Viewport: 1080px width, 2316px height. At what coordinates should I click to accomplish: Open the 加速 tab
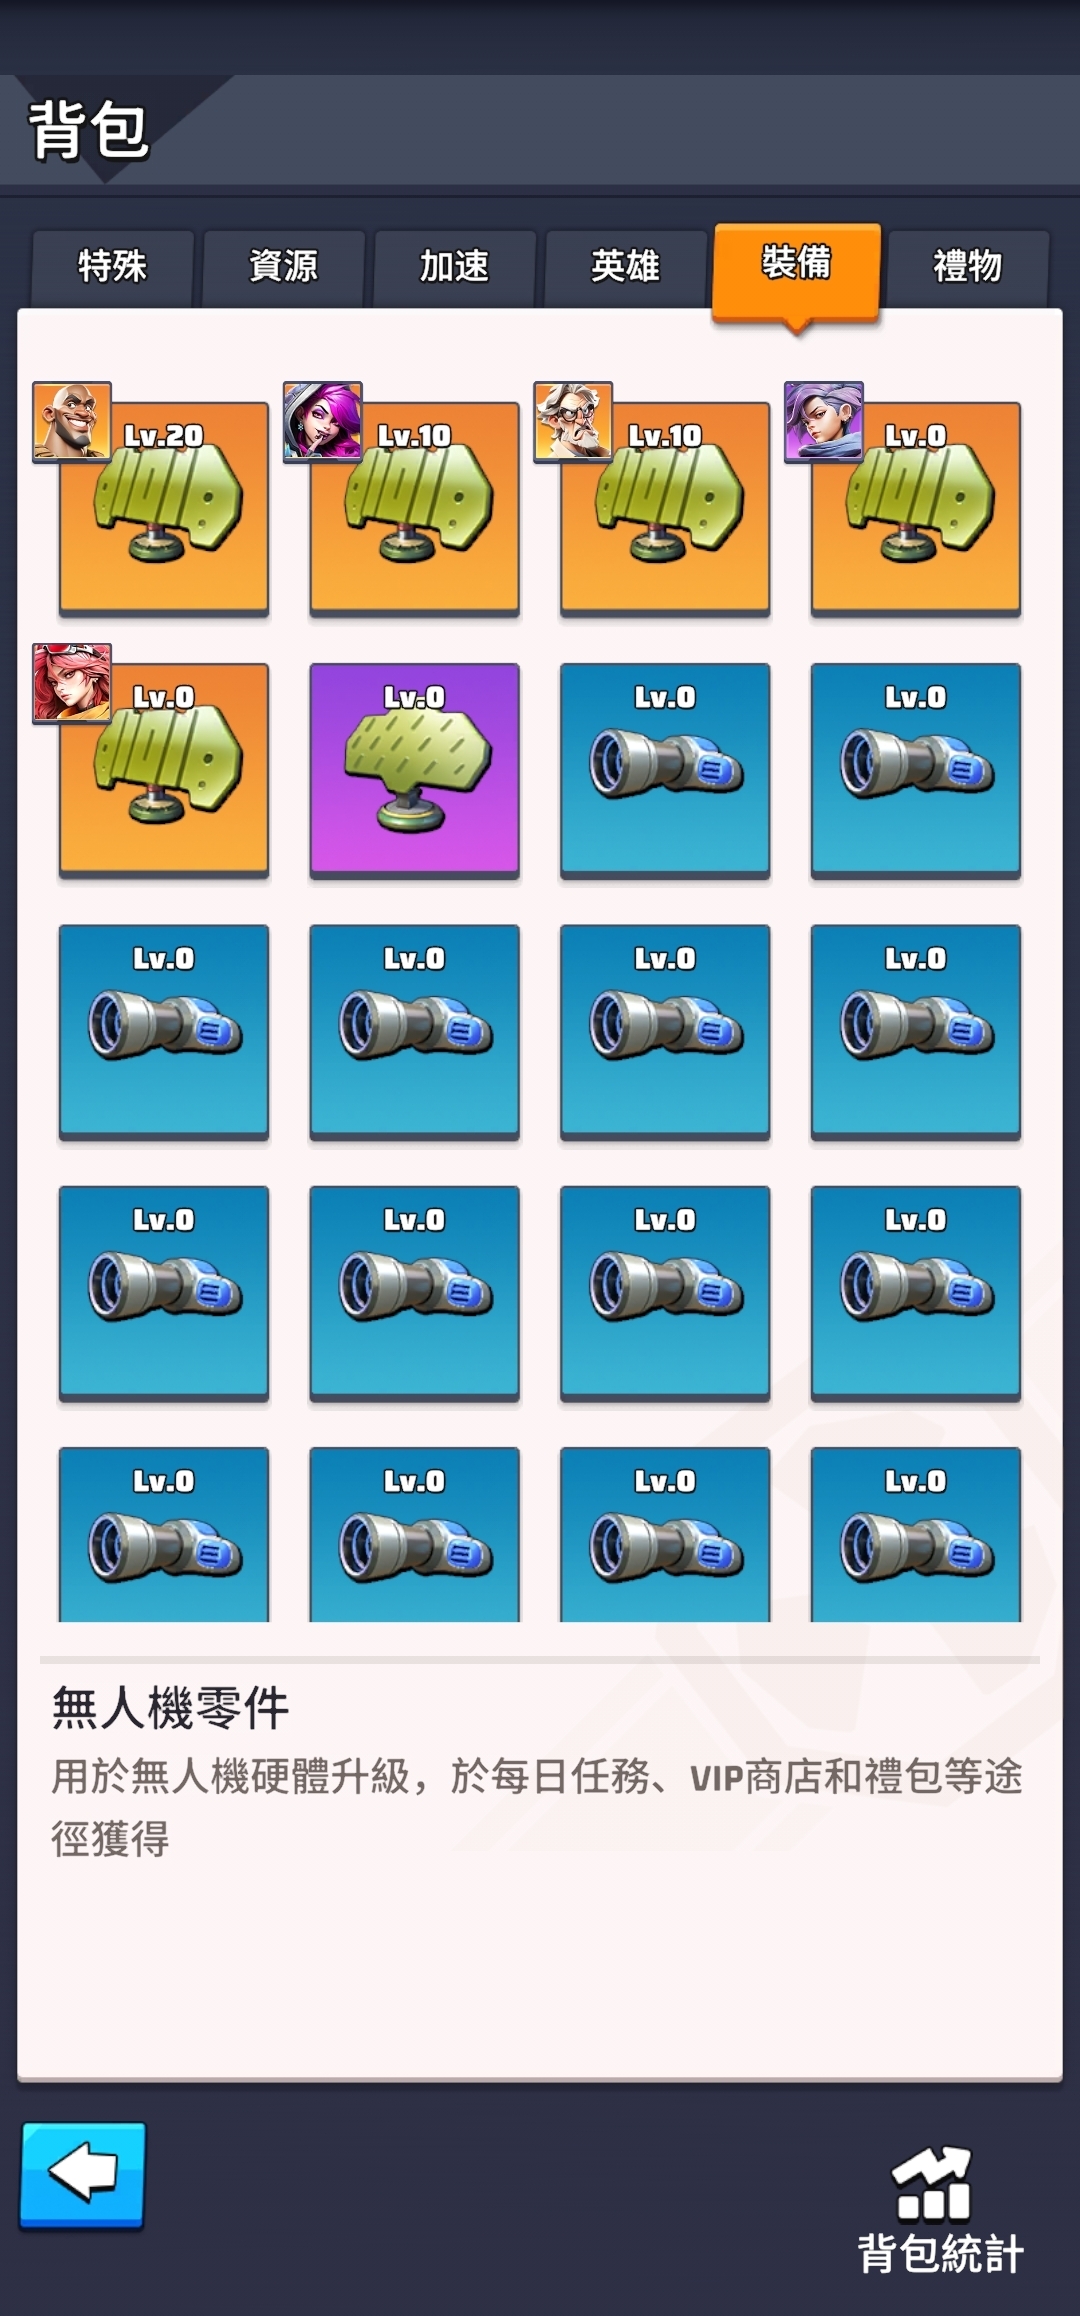coord(454,268)
